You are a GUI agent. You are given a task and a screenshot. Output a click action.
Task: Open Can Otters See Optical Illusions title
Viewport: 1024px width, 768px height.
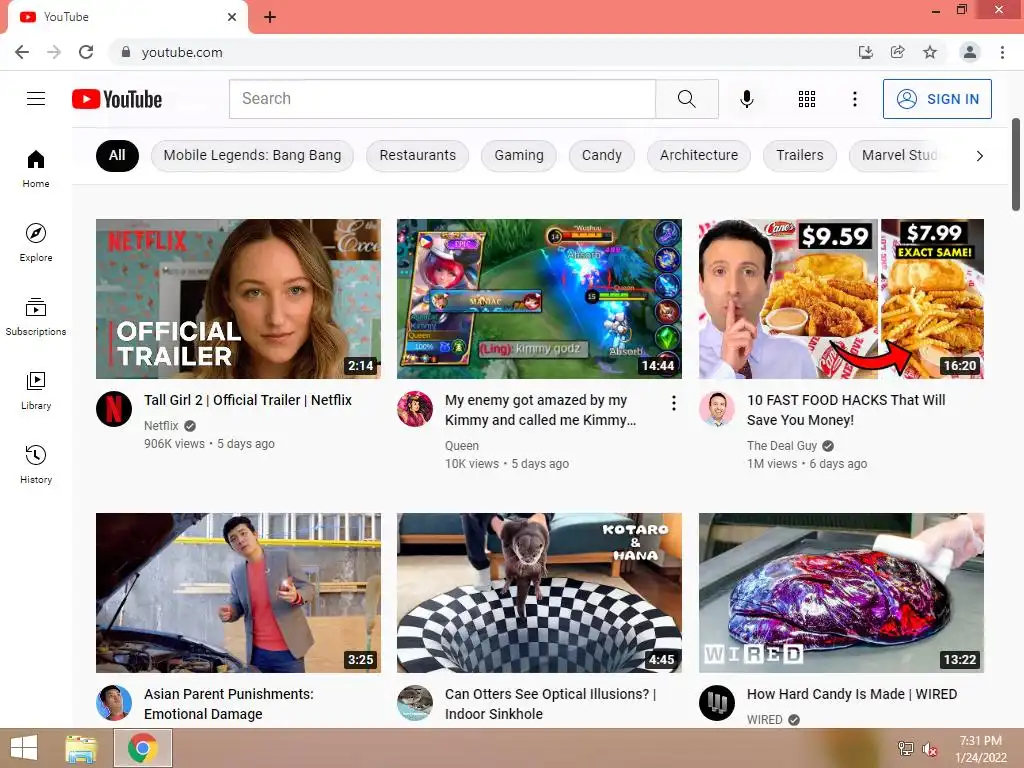[x=551, y=704]
